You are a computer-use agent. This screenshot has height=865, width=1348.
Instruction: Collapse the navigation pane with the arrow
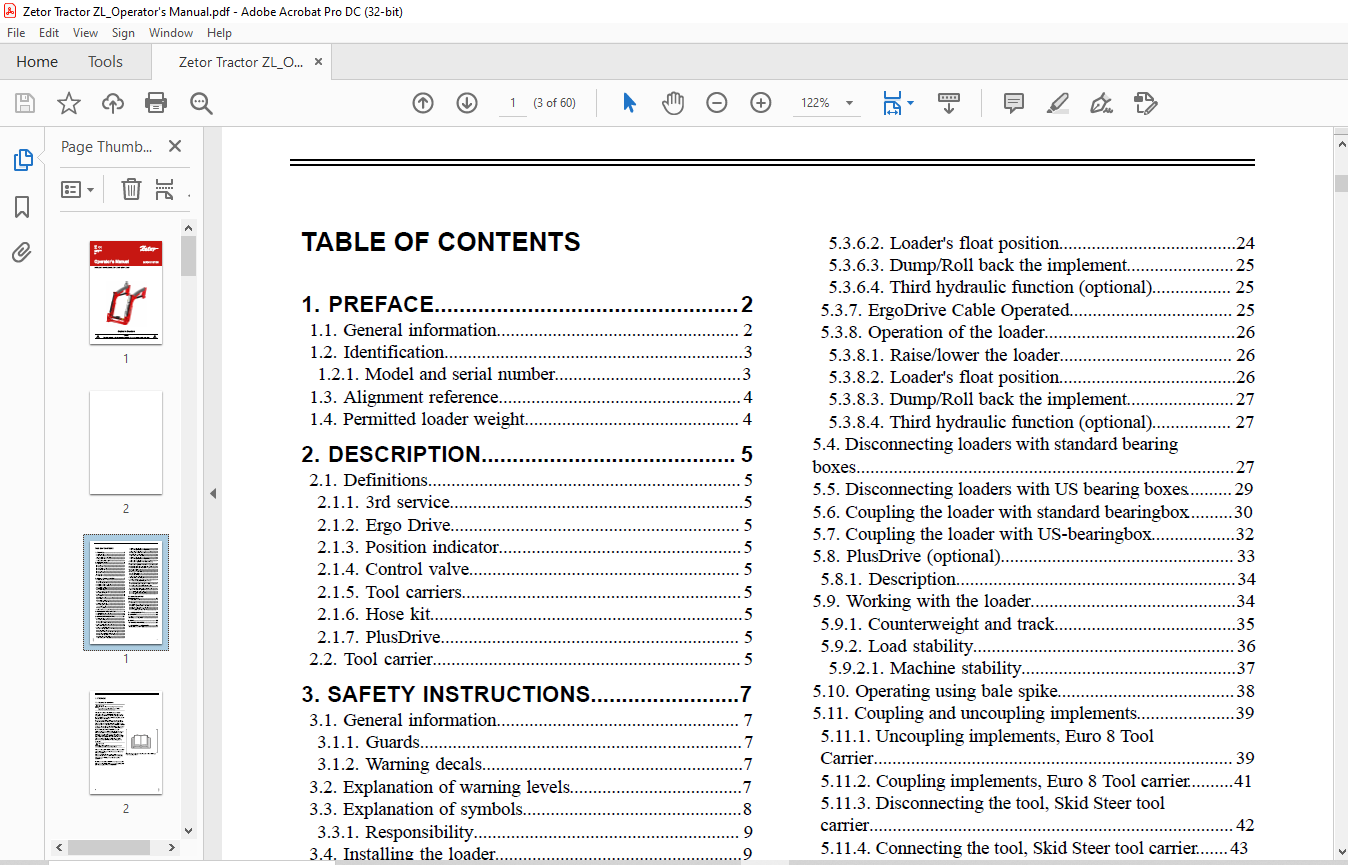(212, 494)
